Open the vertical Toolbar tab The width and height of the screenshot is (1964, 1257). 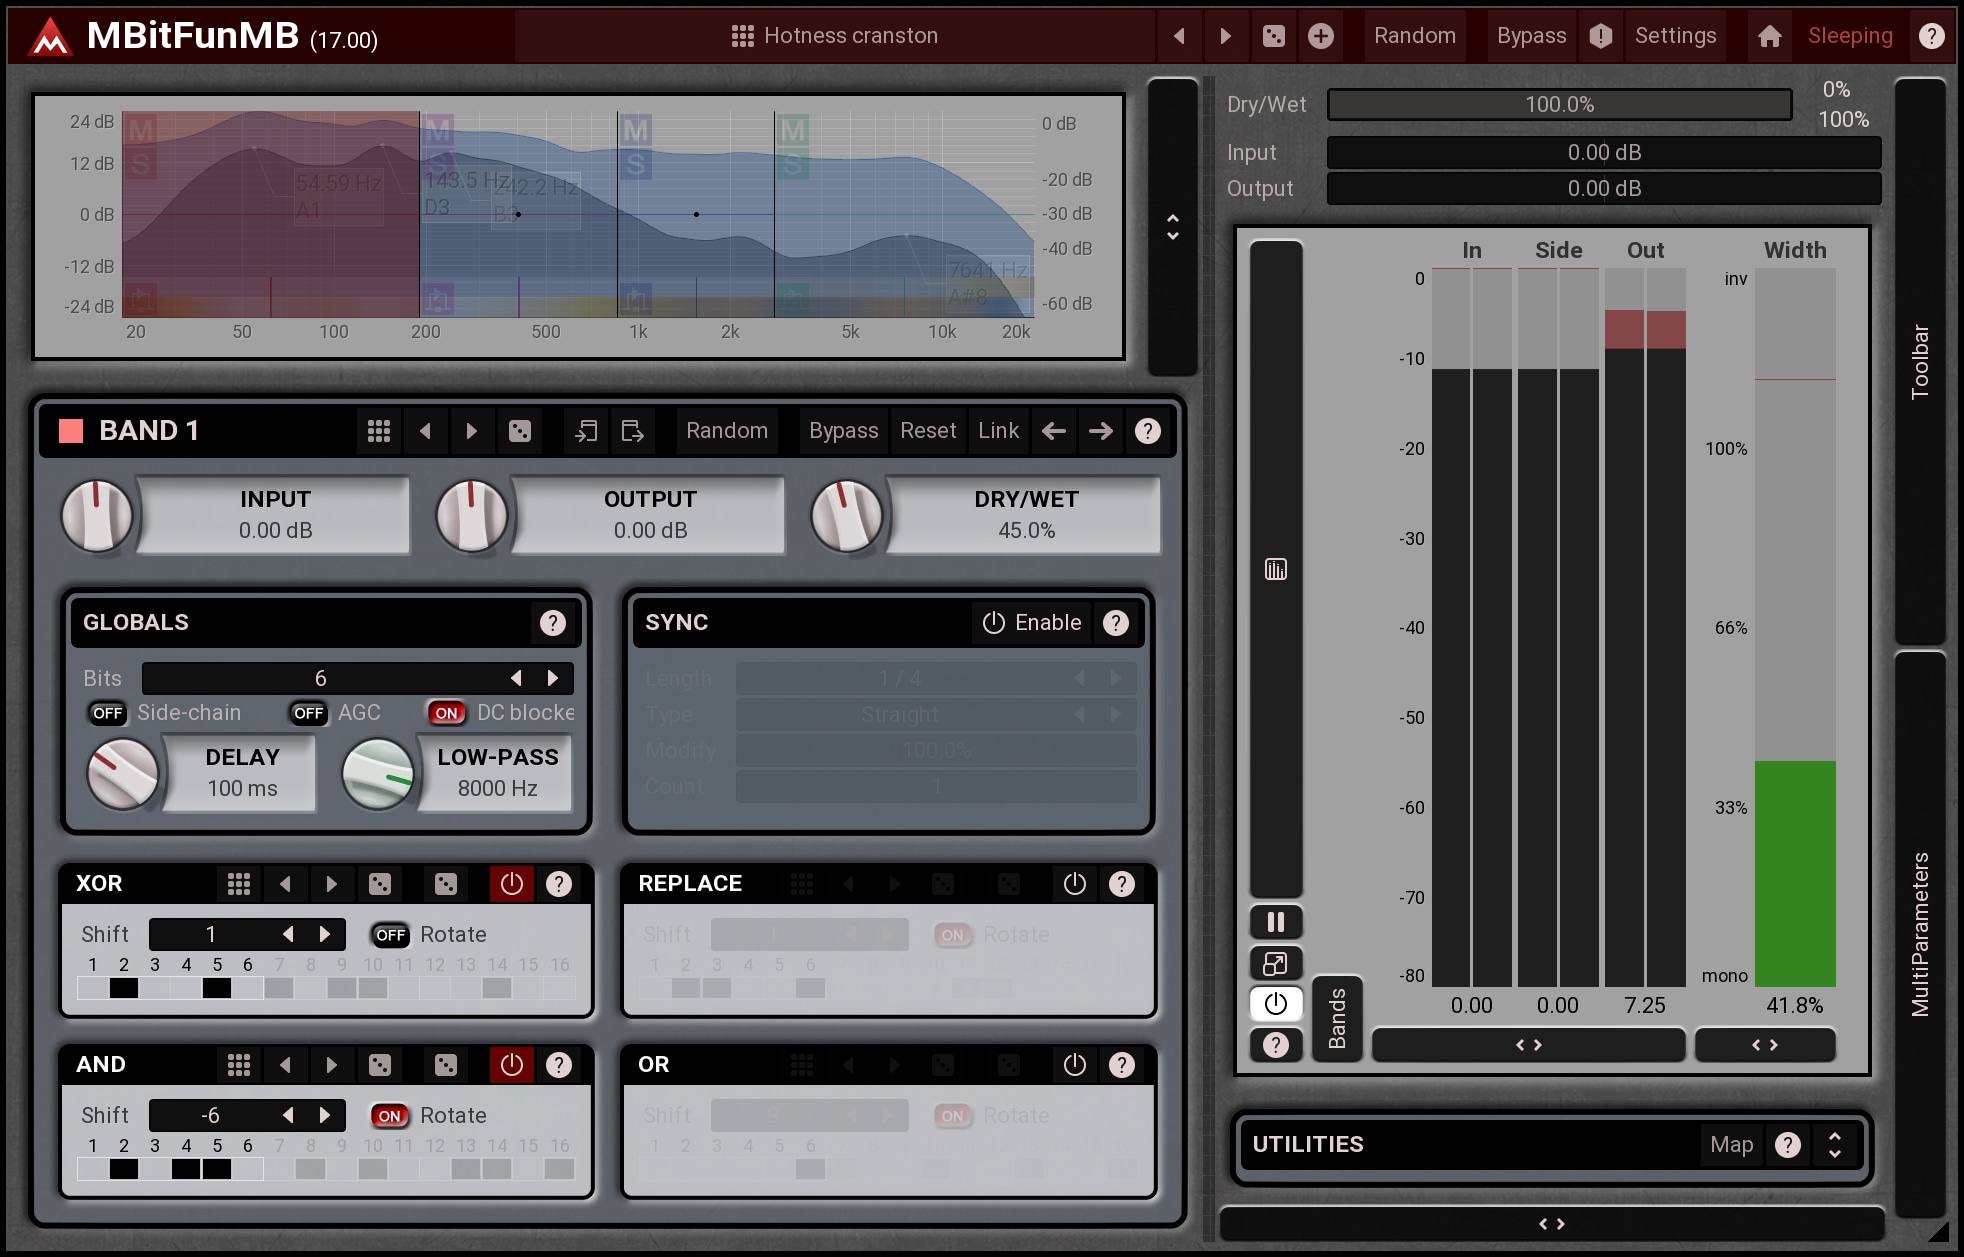[1919, 360]
